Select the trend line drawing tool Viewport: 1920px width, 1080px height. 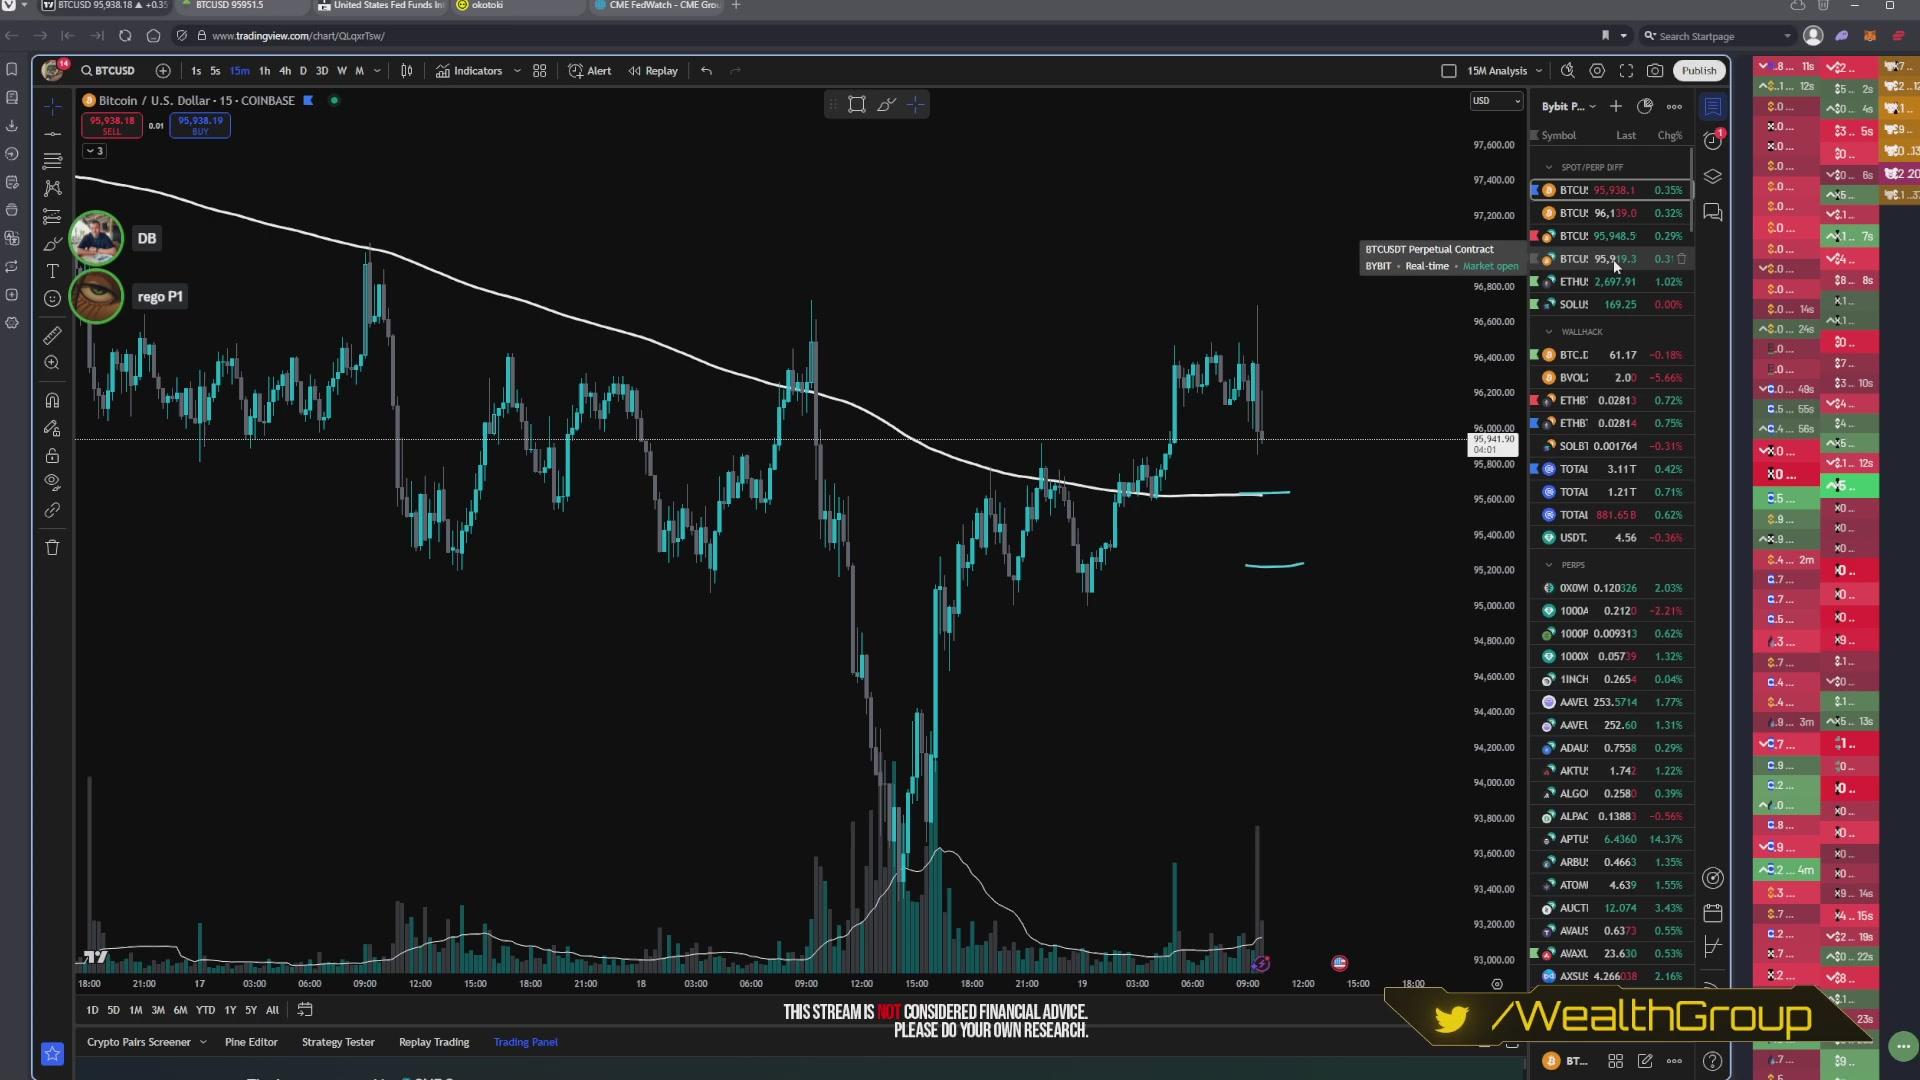53,133
